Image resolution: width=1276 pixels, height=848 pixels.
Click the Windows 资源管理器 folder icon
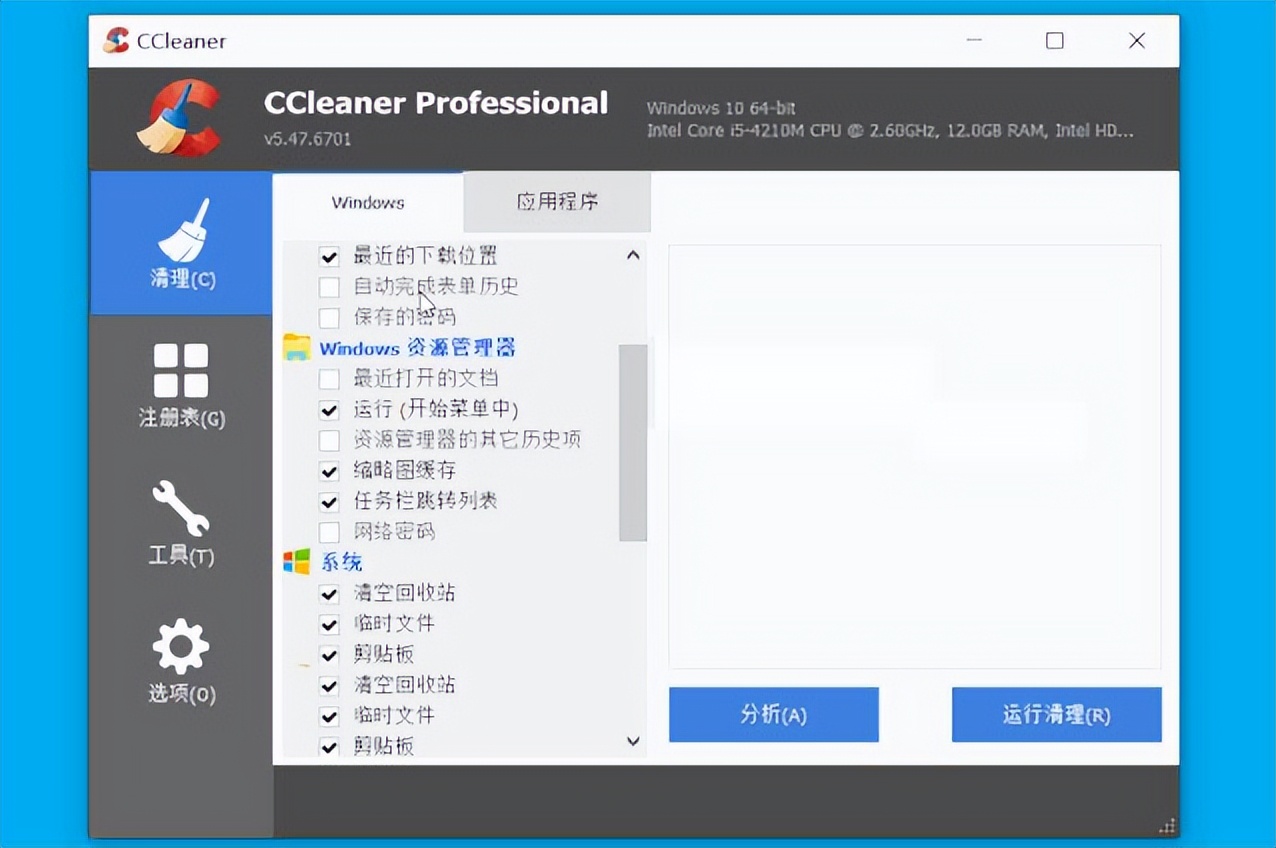click(x=297, y=347)
